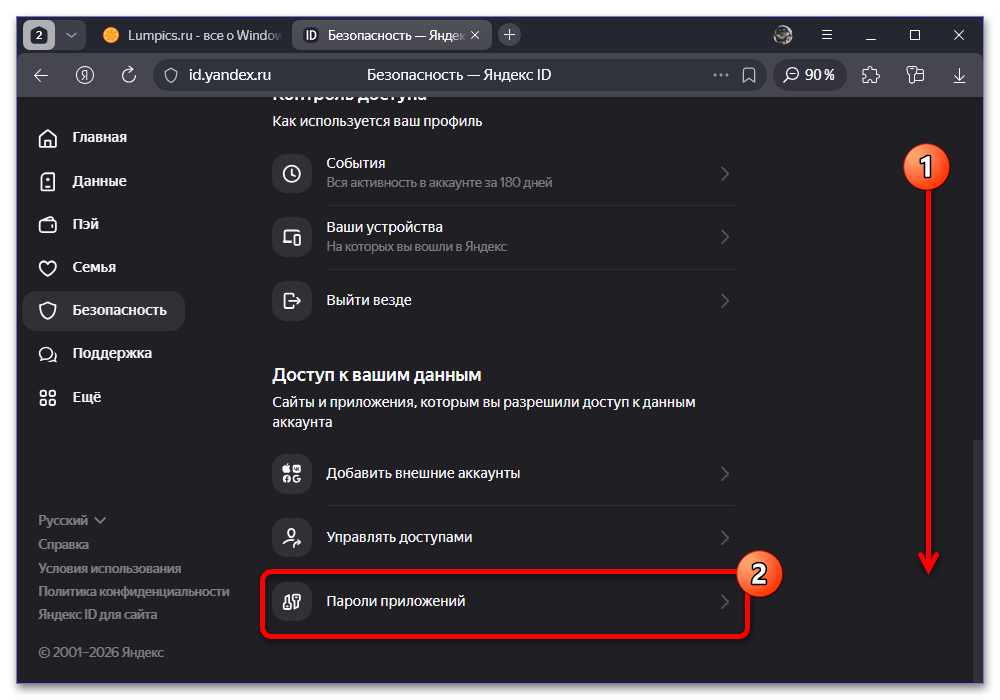
Task: Expand the Выйти везде chevron
Action: coord(724,301)
